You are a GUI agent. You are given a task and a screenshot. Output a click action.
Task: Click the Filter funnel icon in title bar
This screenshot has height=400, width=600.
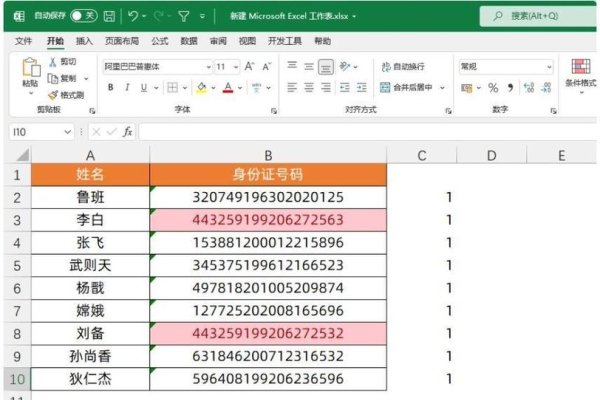pos(184,16)
